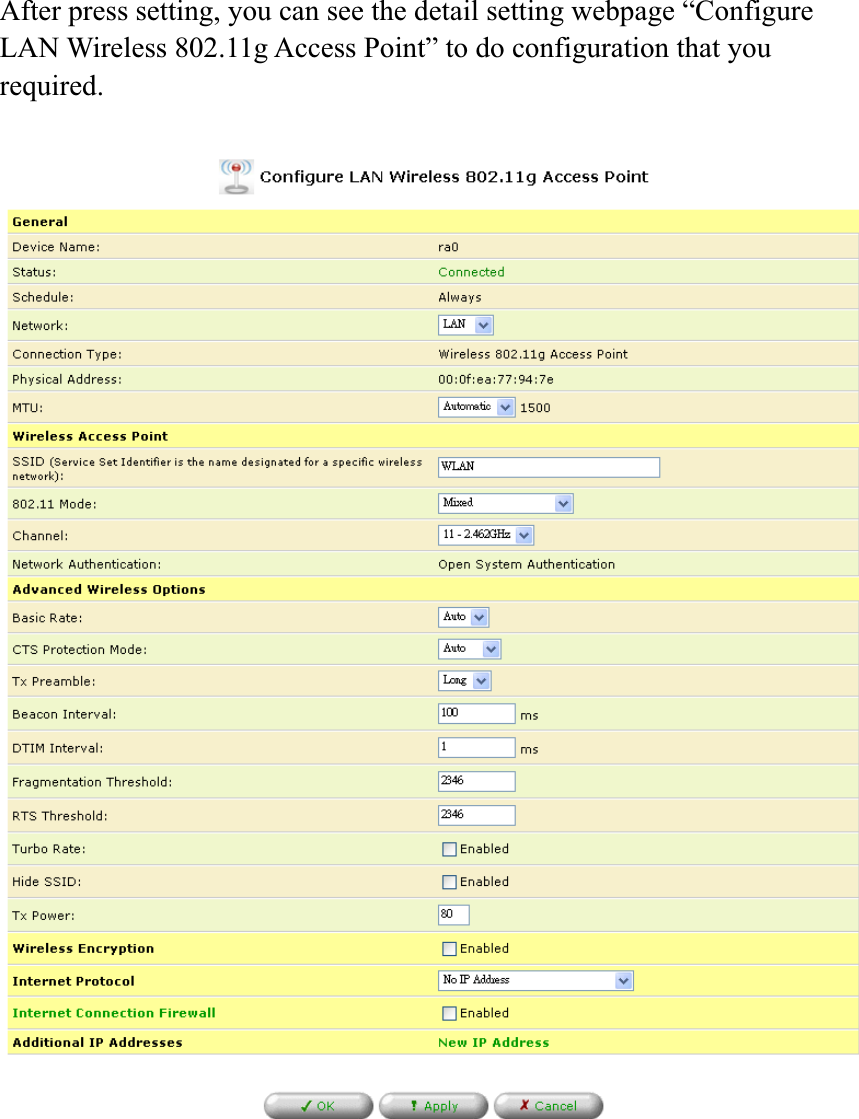Enable Turbo Rate
This screenshot has width=859, height=1119.
point(449,848)
